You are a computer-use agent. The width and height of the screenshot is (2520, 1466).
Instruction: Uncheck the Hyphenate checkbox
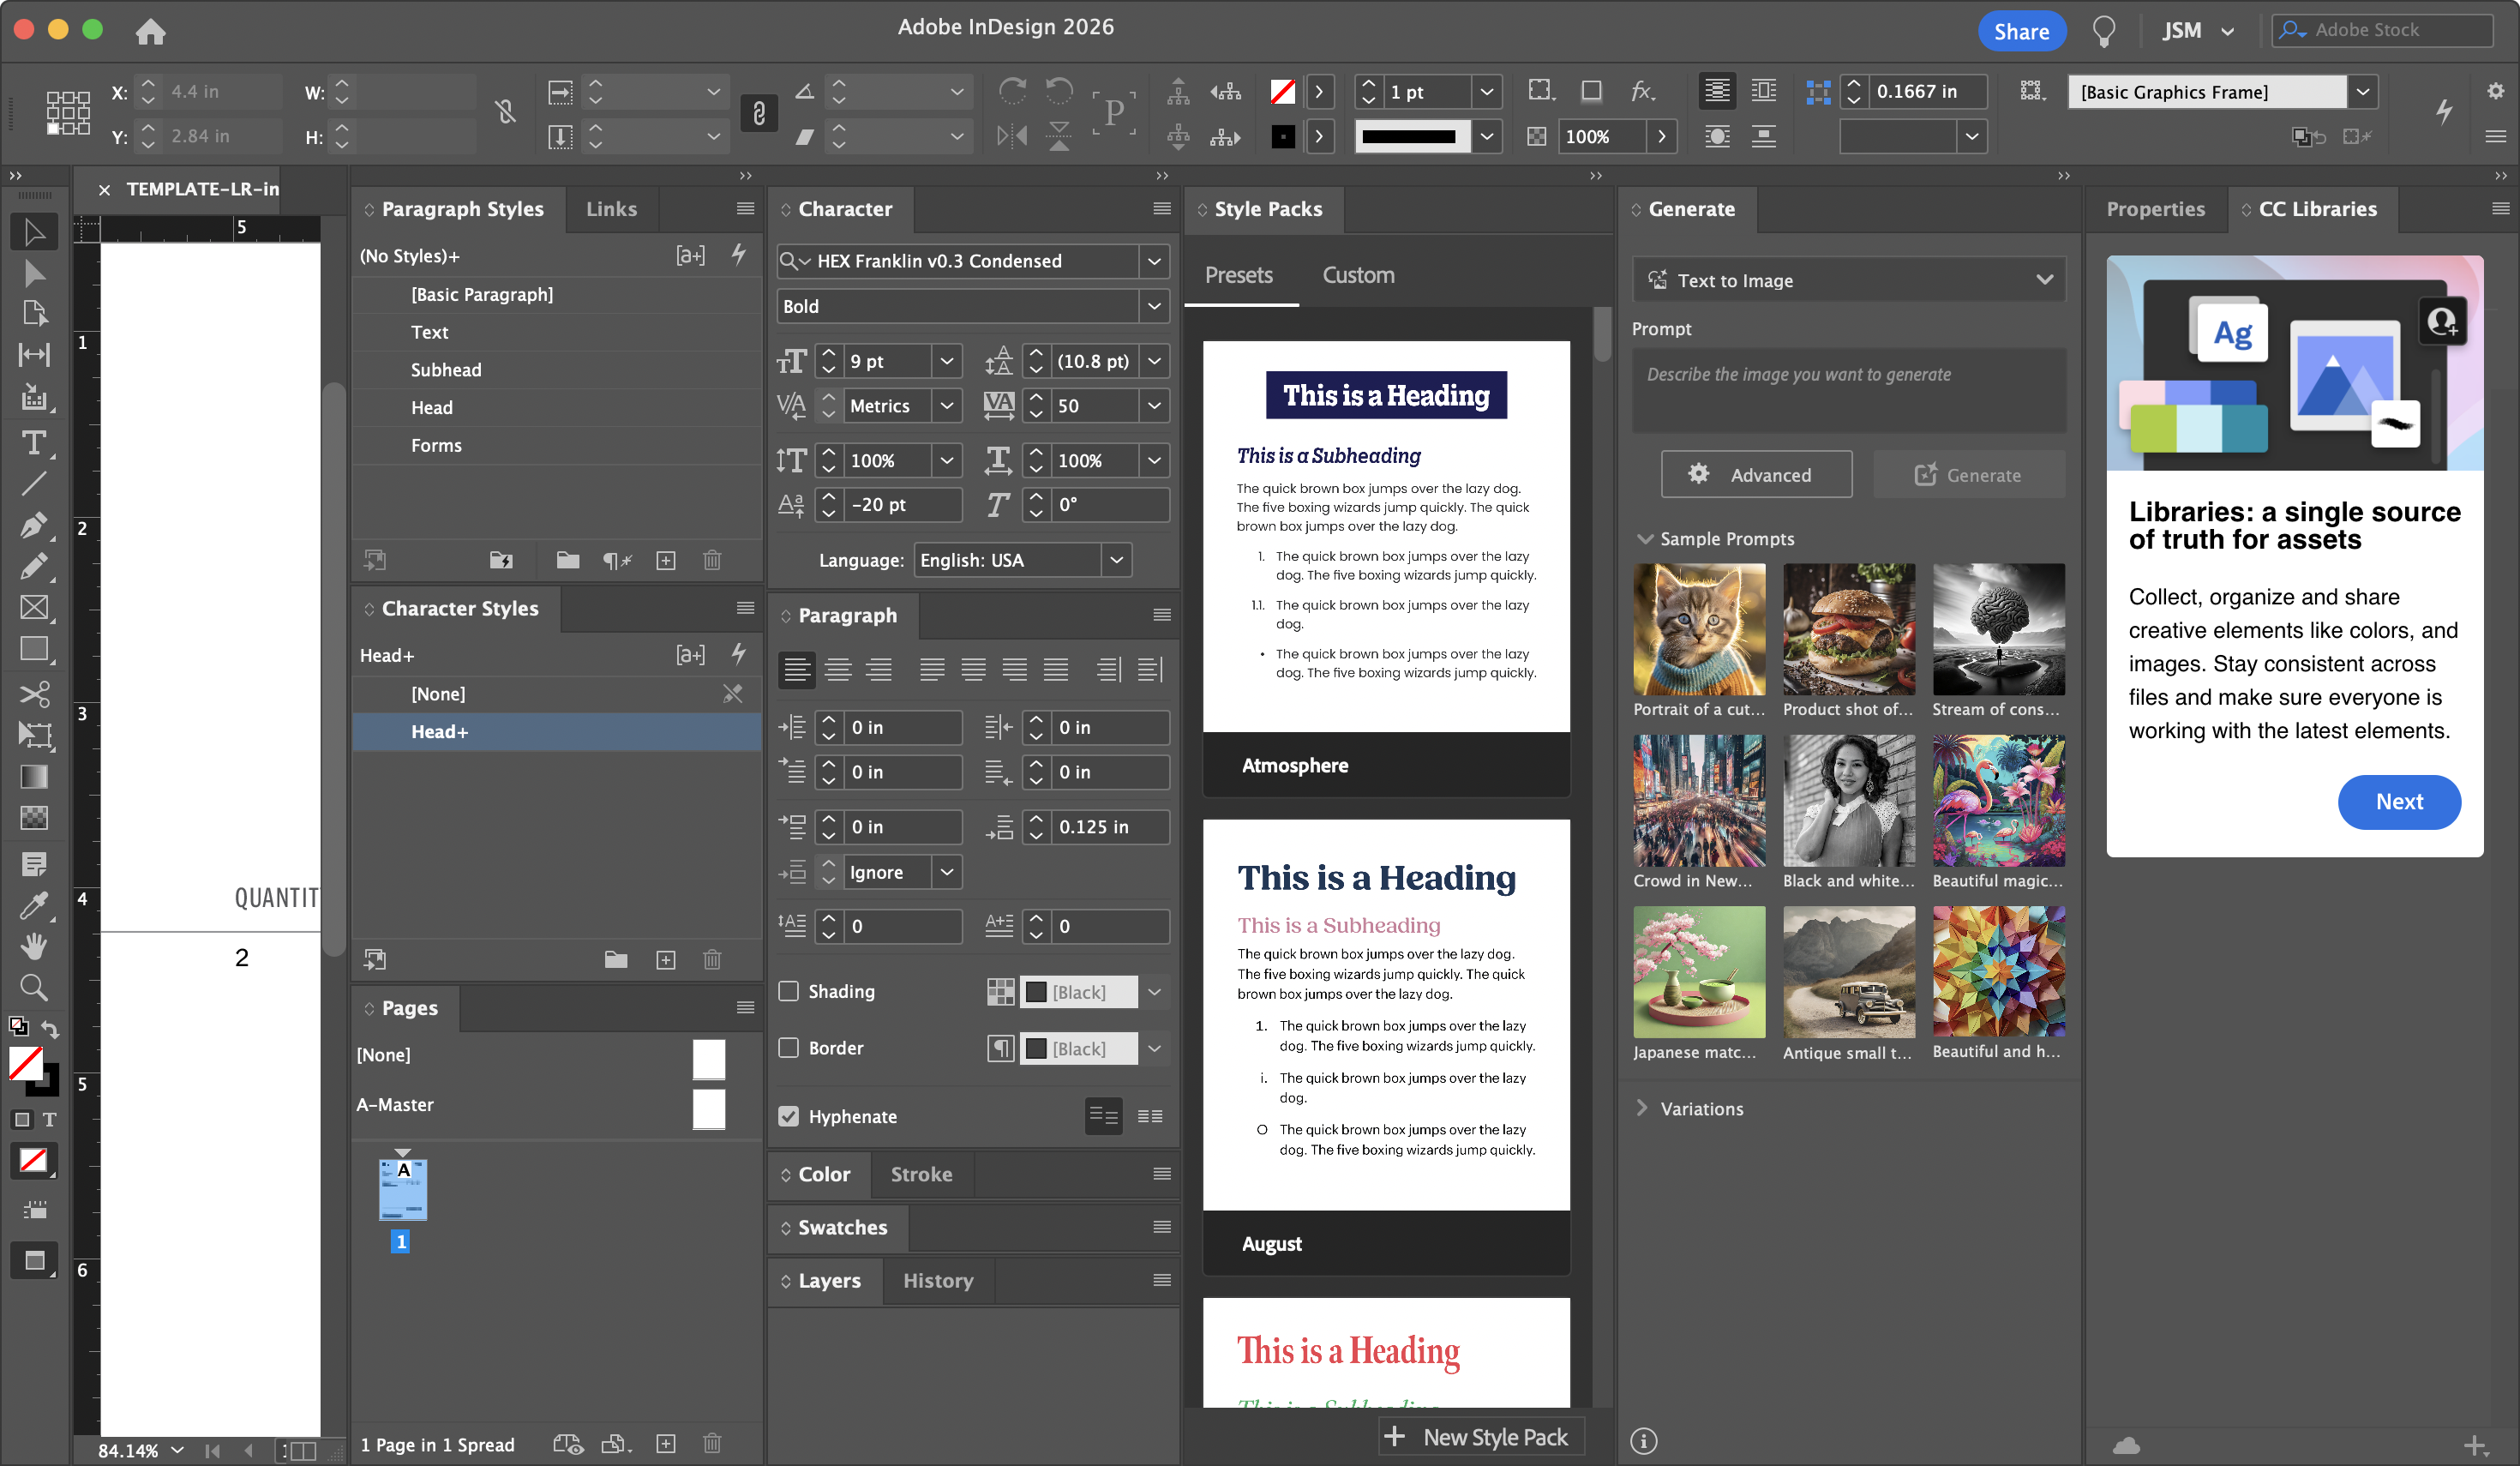click(x=789, y=1116)
